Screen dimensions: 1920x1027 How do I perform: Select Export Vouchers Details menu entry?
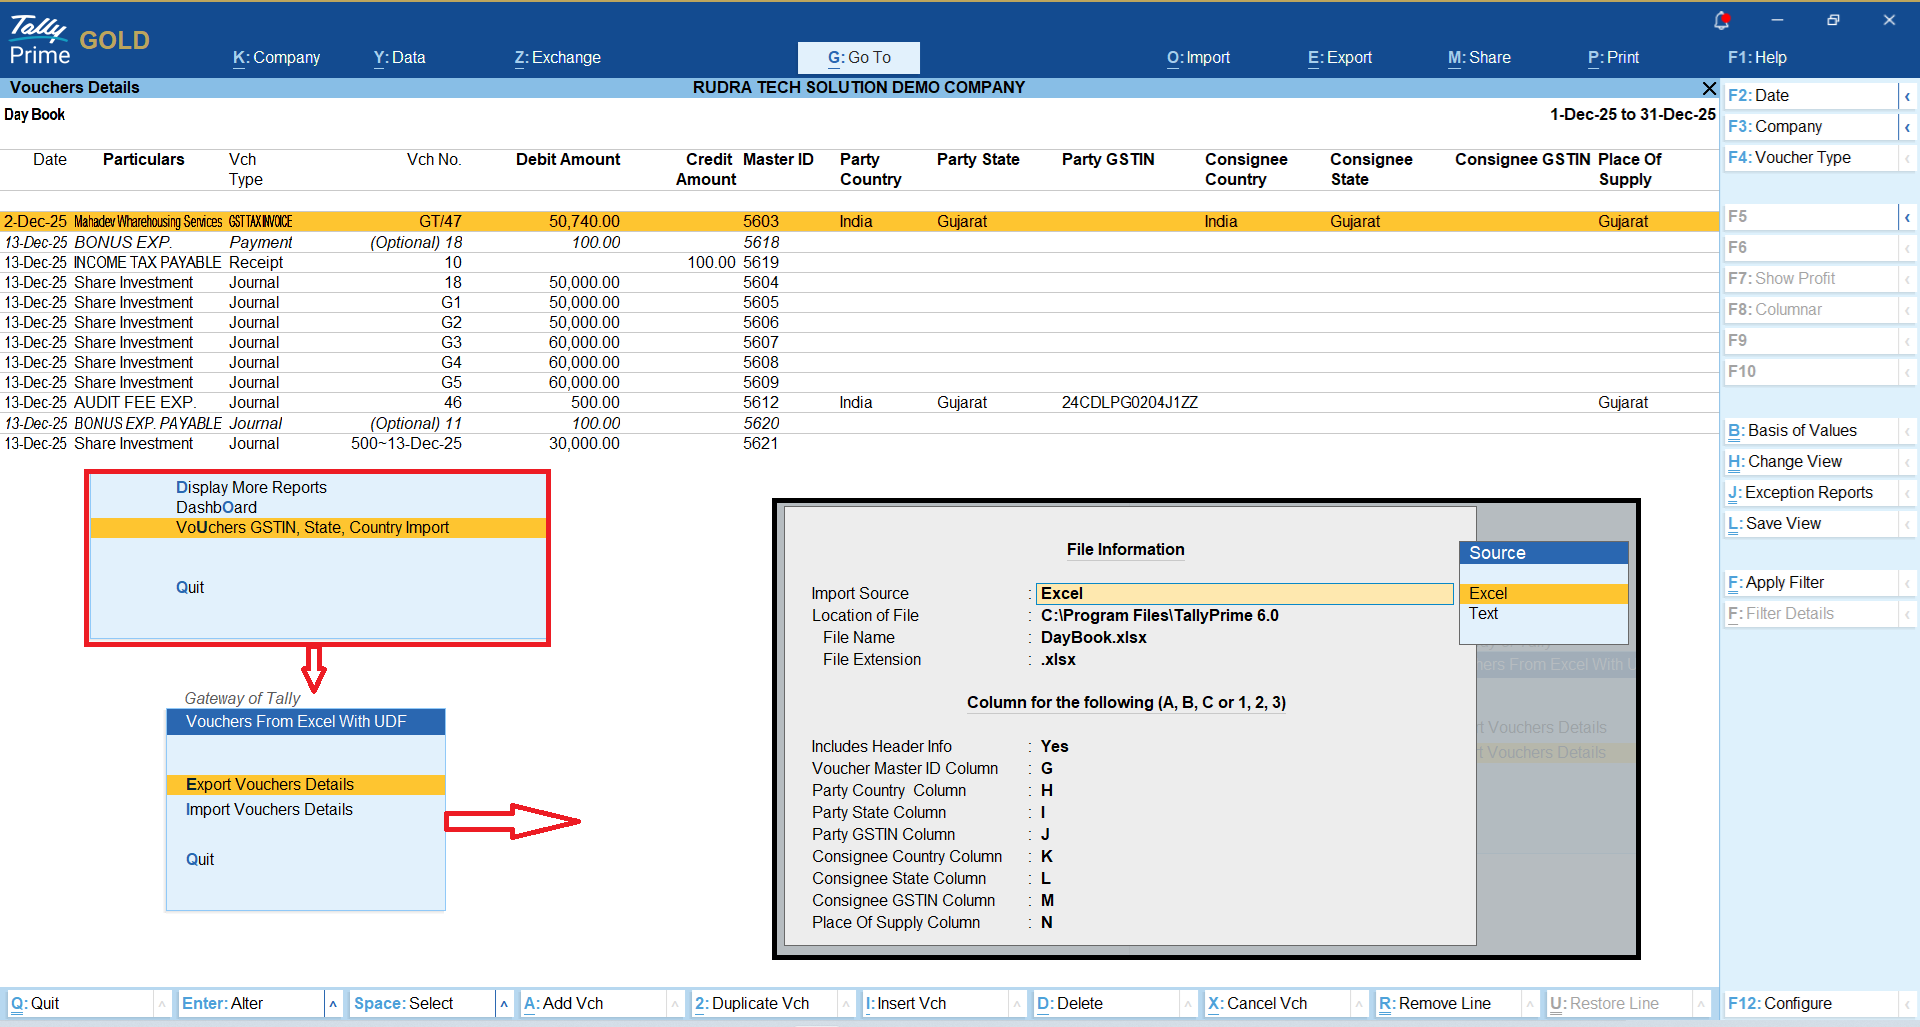(270, 785)
